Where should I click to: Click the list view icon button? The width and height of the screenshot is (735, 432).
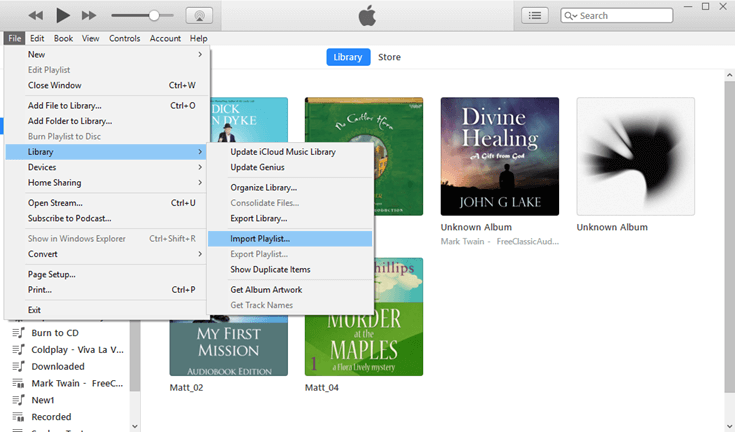(x=536, y=15)
